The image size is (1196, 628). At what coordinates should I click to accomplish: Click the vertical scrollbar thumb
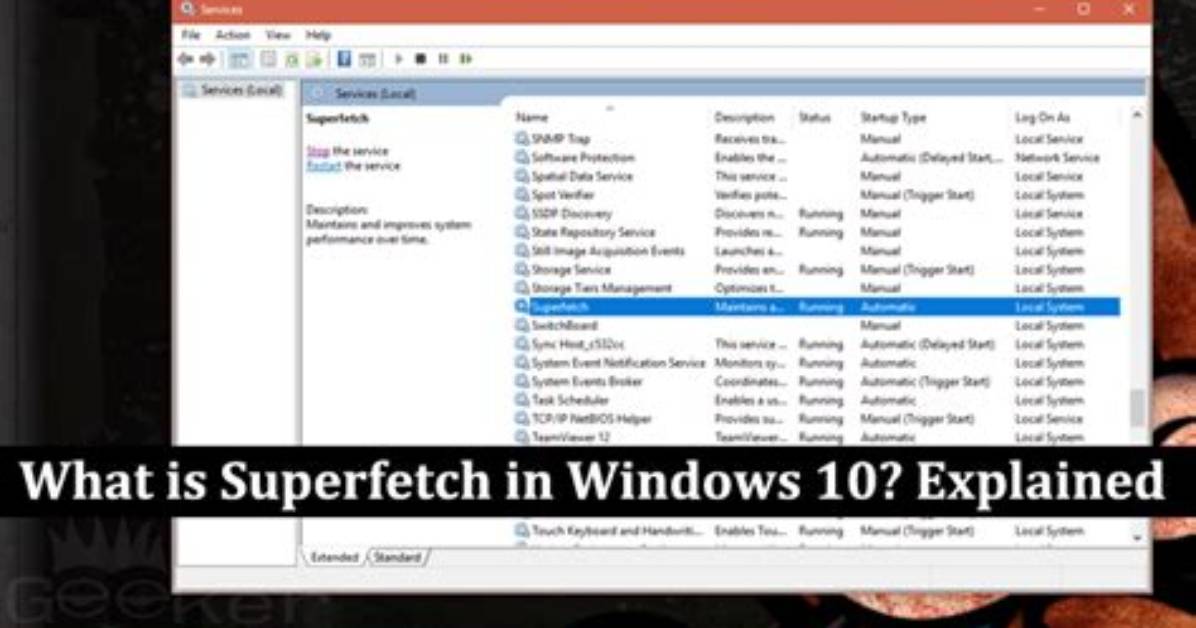click(1137, 407)
